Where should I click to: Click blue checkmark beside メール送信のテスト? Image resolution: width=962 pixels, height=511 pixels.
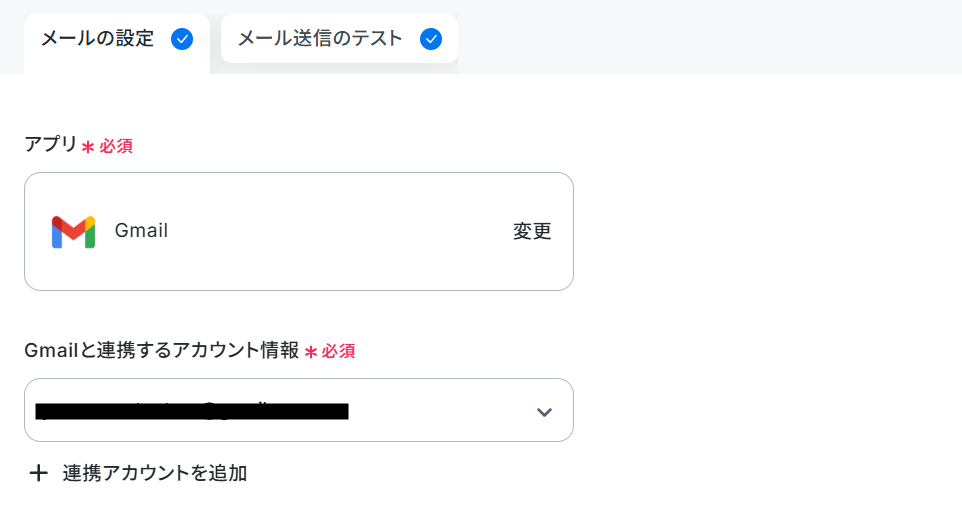tap(431, 39)
